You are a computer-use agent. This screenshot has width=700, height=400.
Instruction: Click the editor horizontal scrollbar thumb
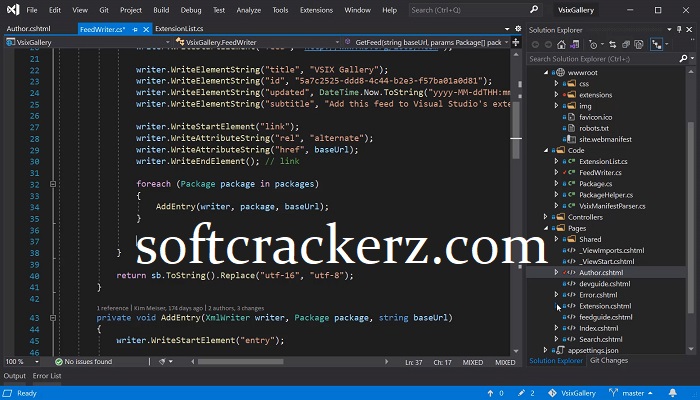point(240,362)
